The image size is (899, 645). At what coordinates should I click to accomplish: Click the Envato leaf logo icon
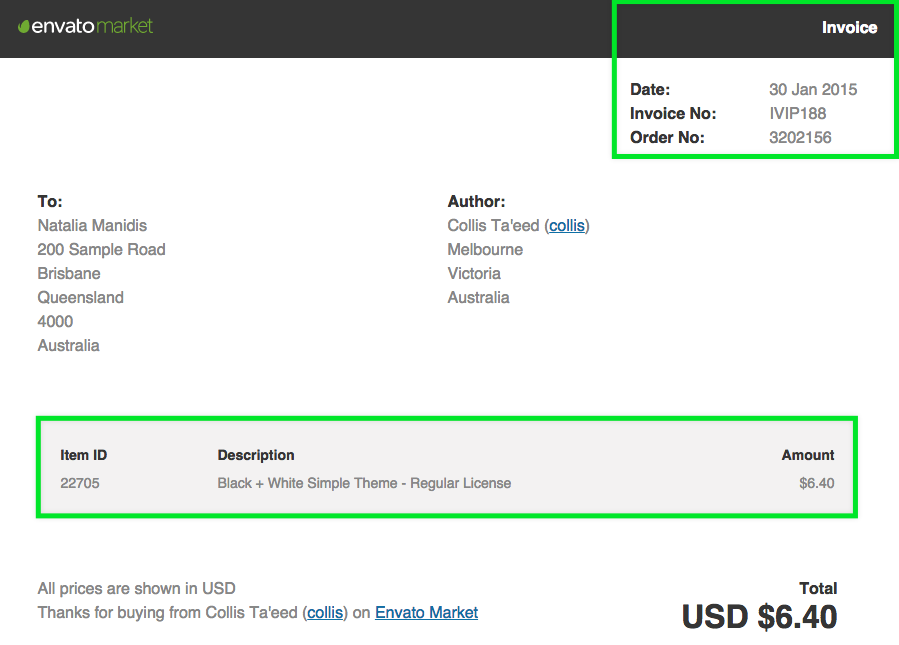(24, 26)
